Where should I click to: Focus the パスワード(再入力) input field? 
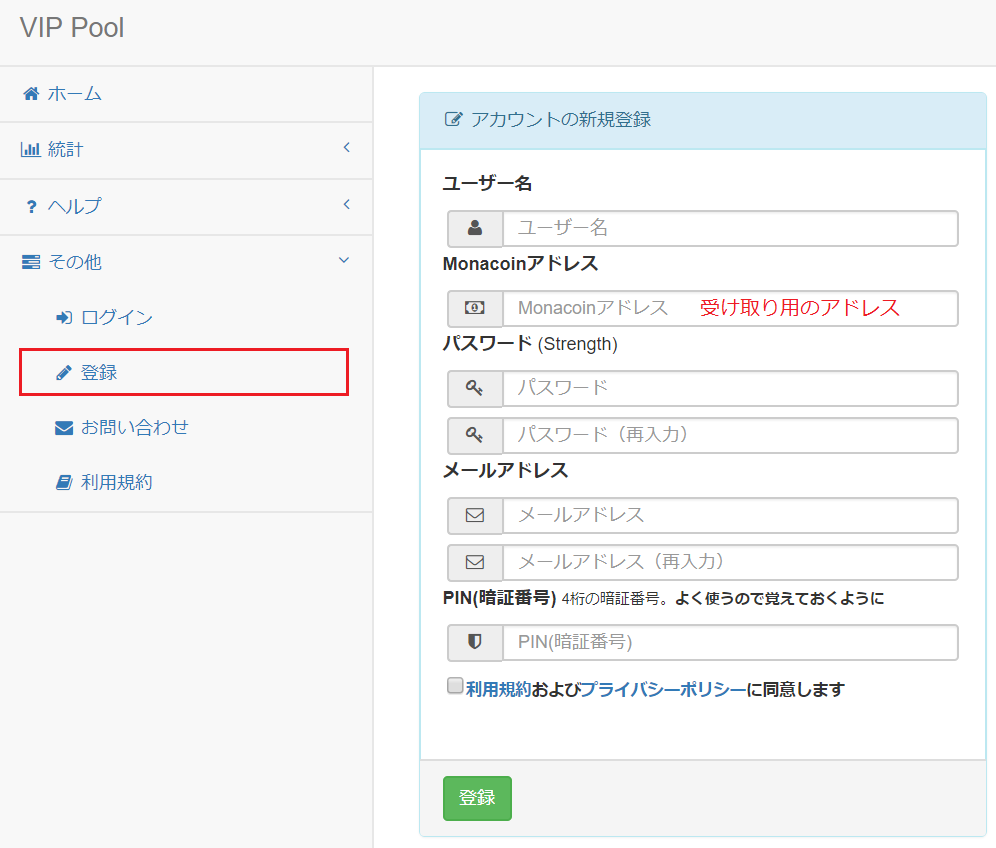730,435
